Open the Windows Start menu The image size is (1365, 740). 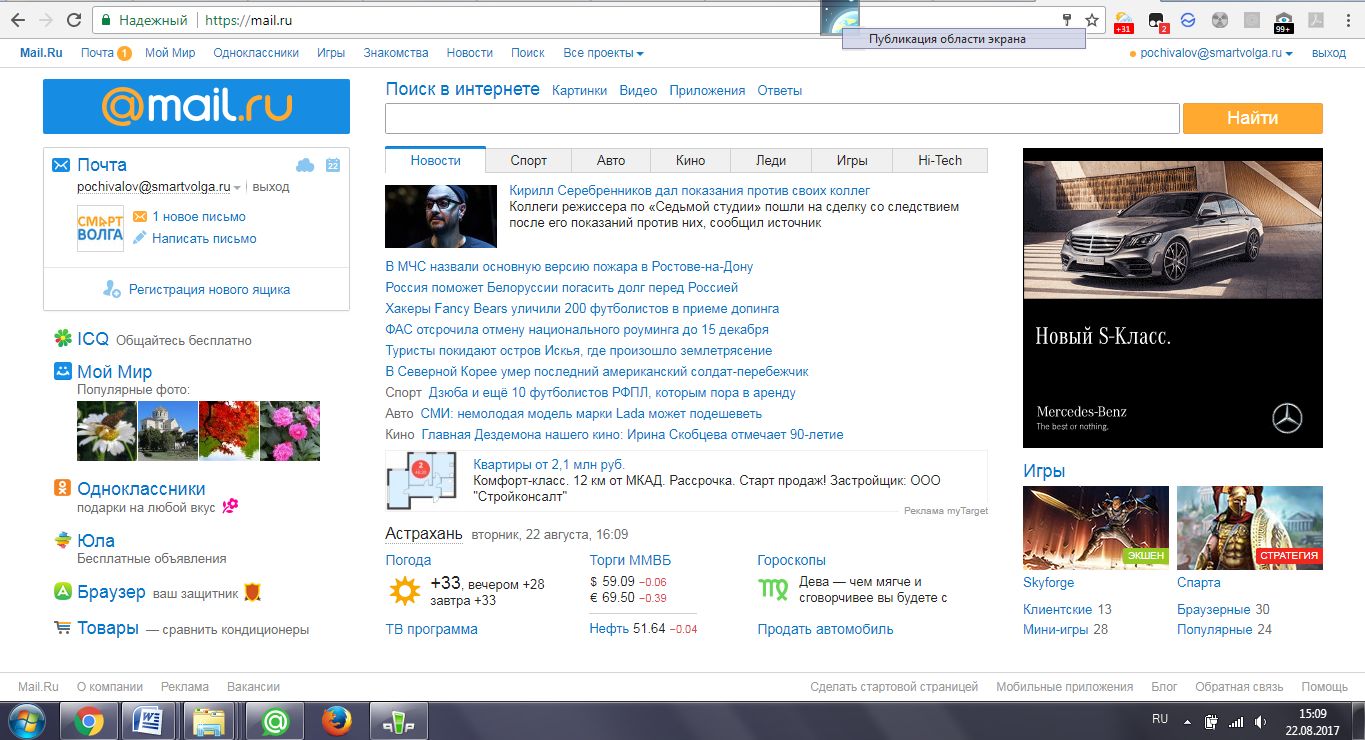27,721
